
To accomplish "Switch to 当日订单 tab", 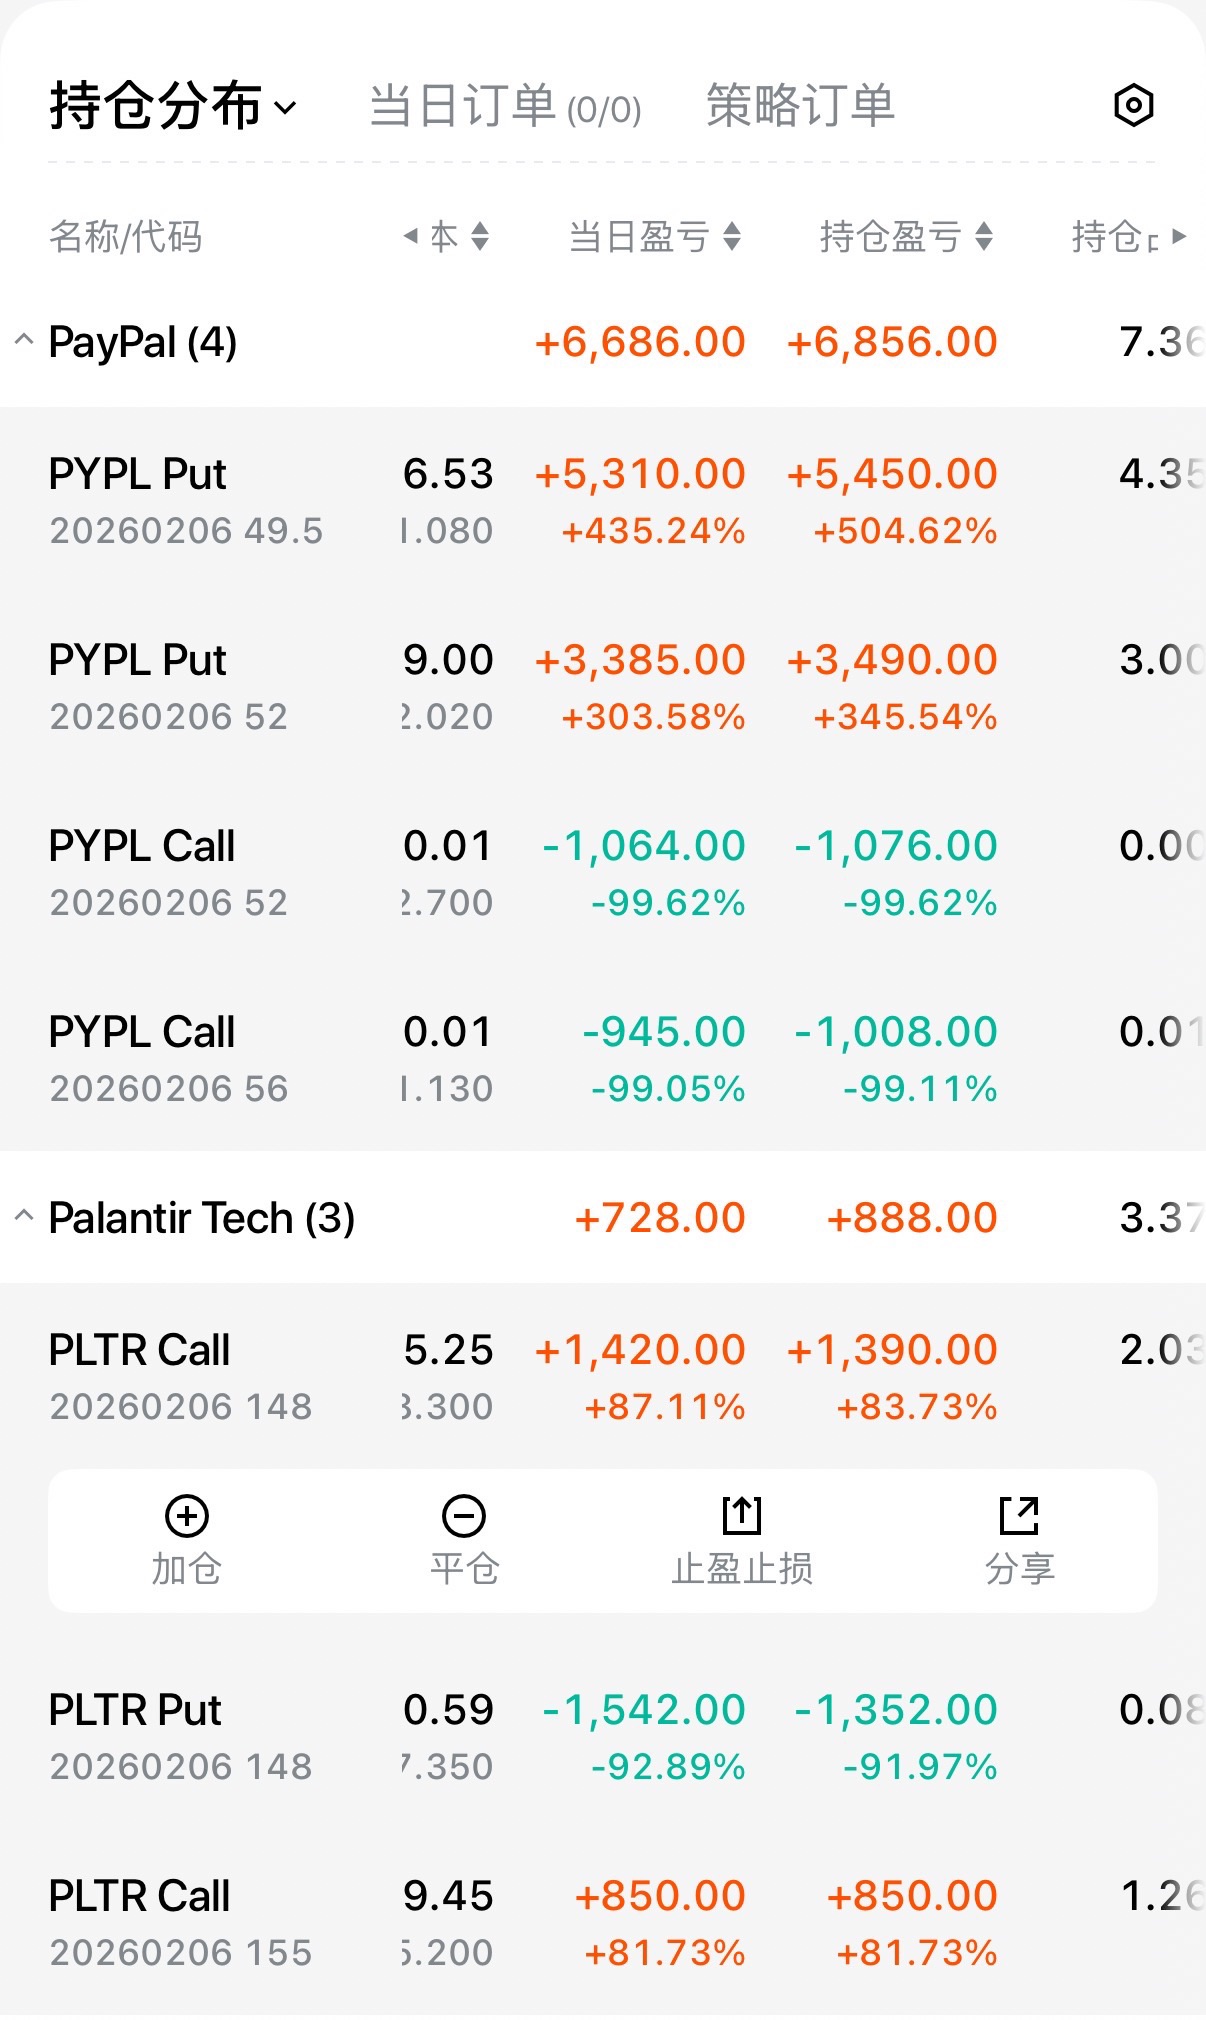I will tap(505, 106).
